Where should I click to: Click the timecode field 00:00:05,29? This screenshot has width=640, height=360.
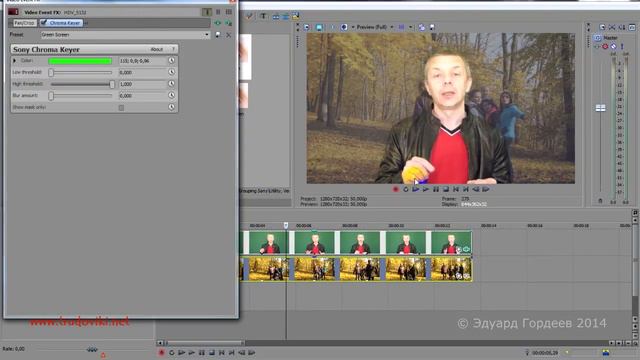pyautogui.click(x=545, y=353)
